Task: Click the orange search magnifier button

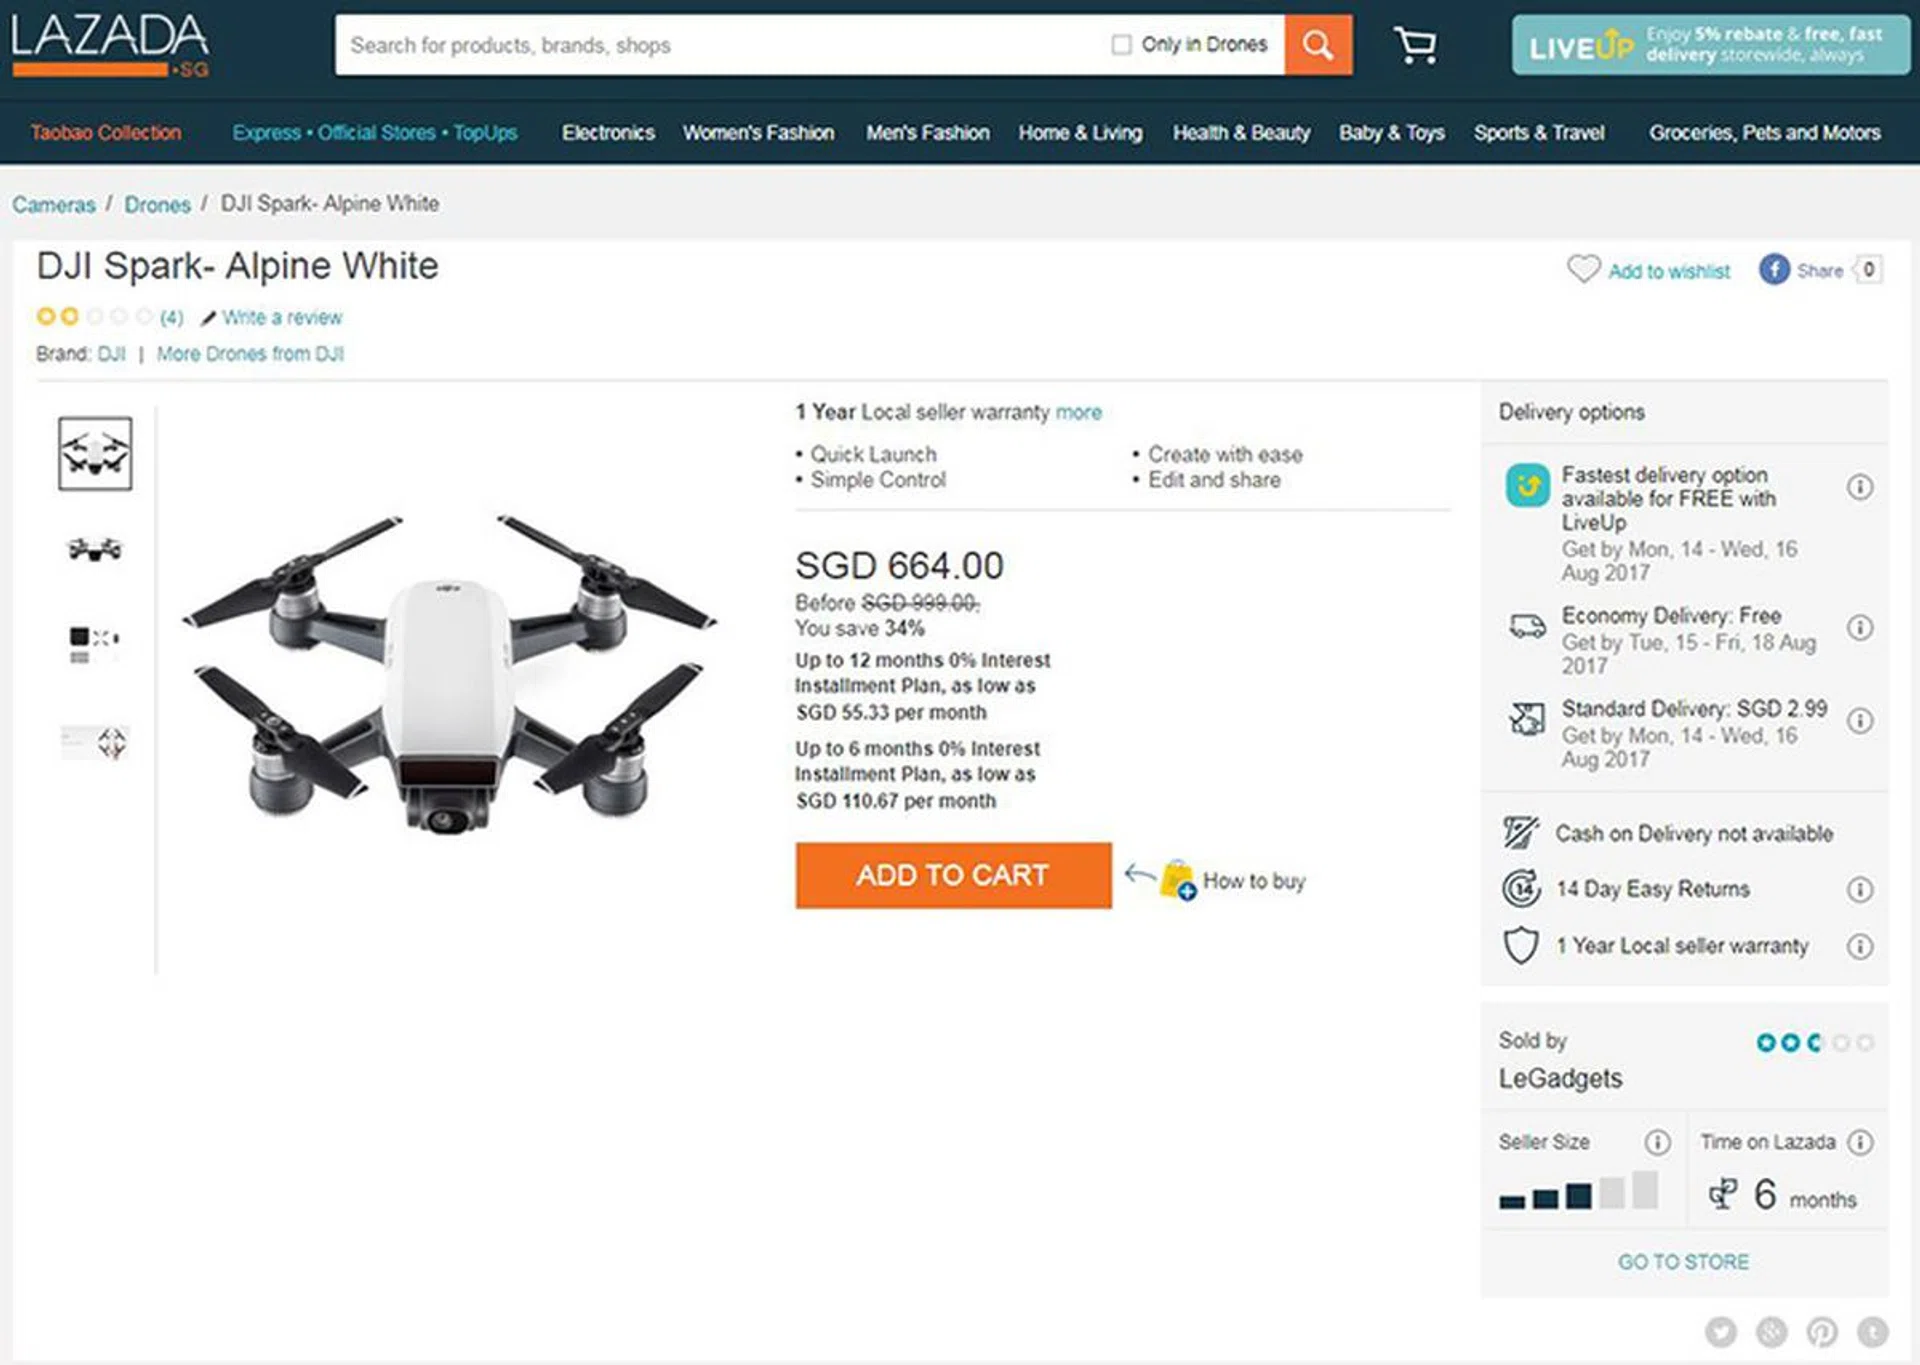Action: [1318, 45]
